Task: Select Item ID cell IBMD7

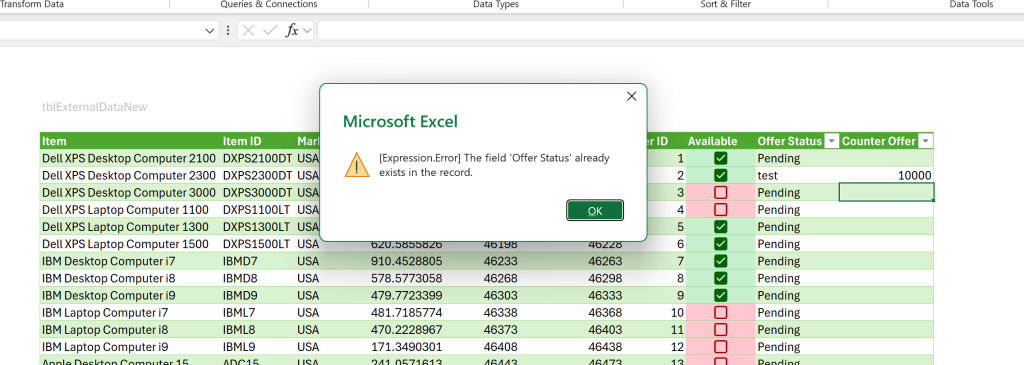Action: [258, 261]
